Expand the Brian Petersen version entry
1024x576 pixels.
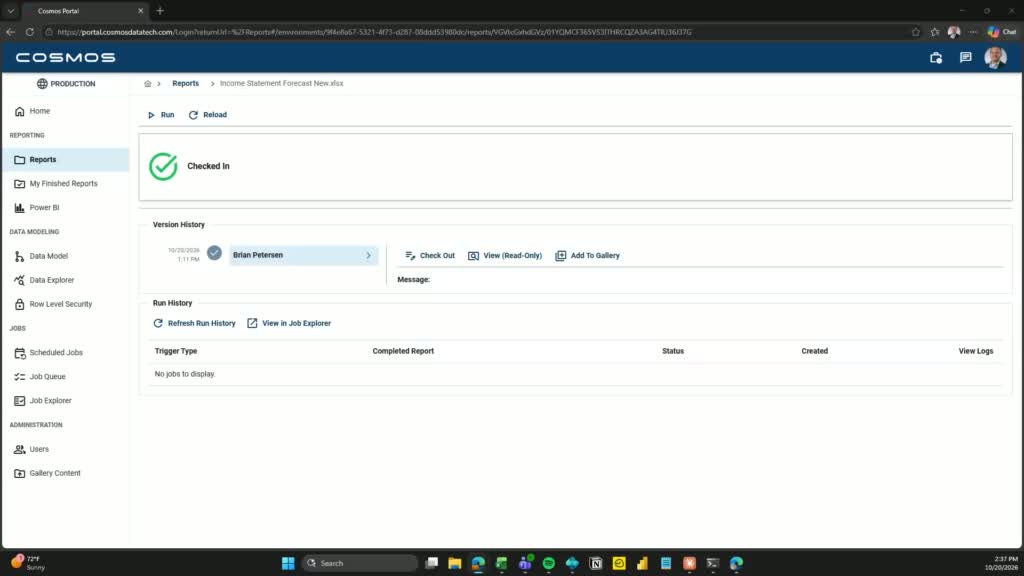[304, 255]
